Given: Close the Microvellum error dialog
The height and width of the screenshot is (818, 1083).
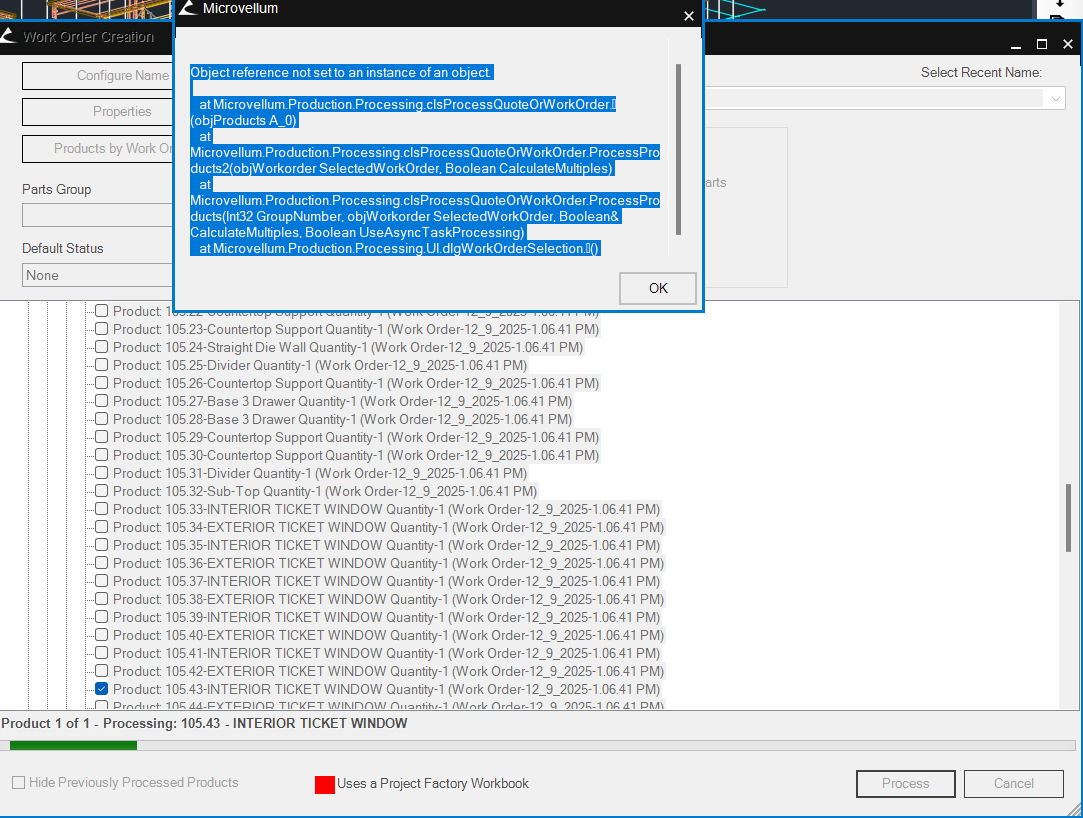Looking at the screenshot, I should pos(689,16).
